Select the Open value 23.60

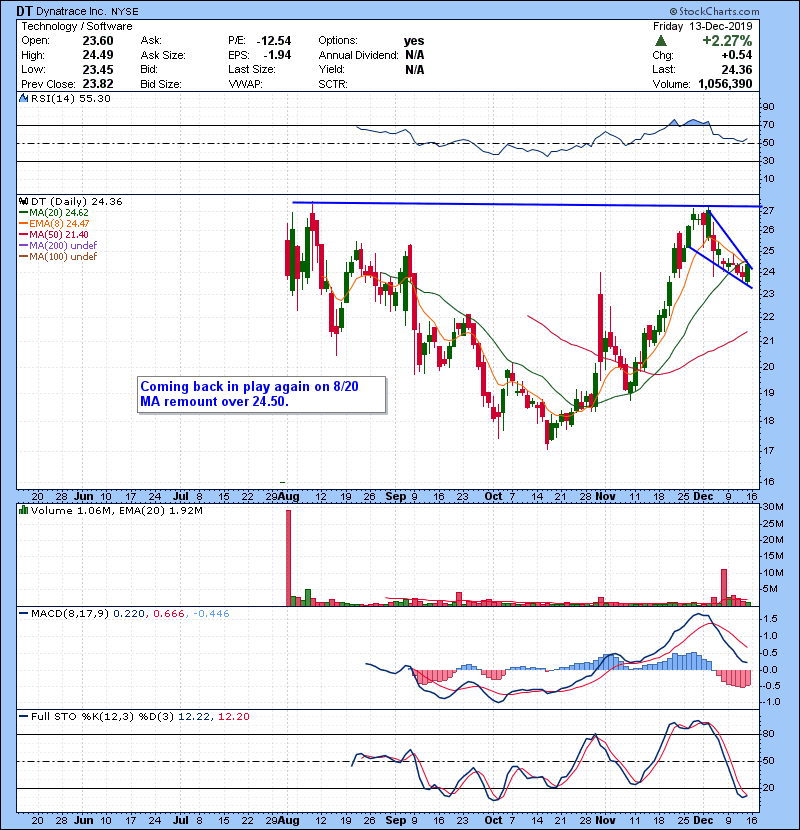pyautogui.click(x=98, y=41)
